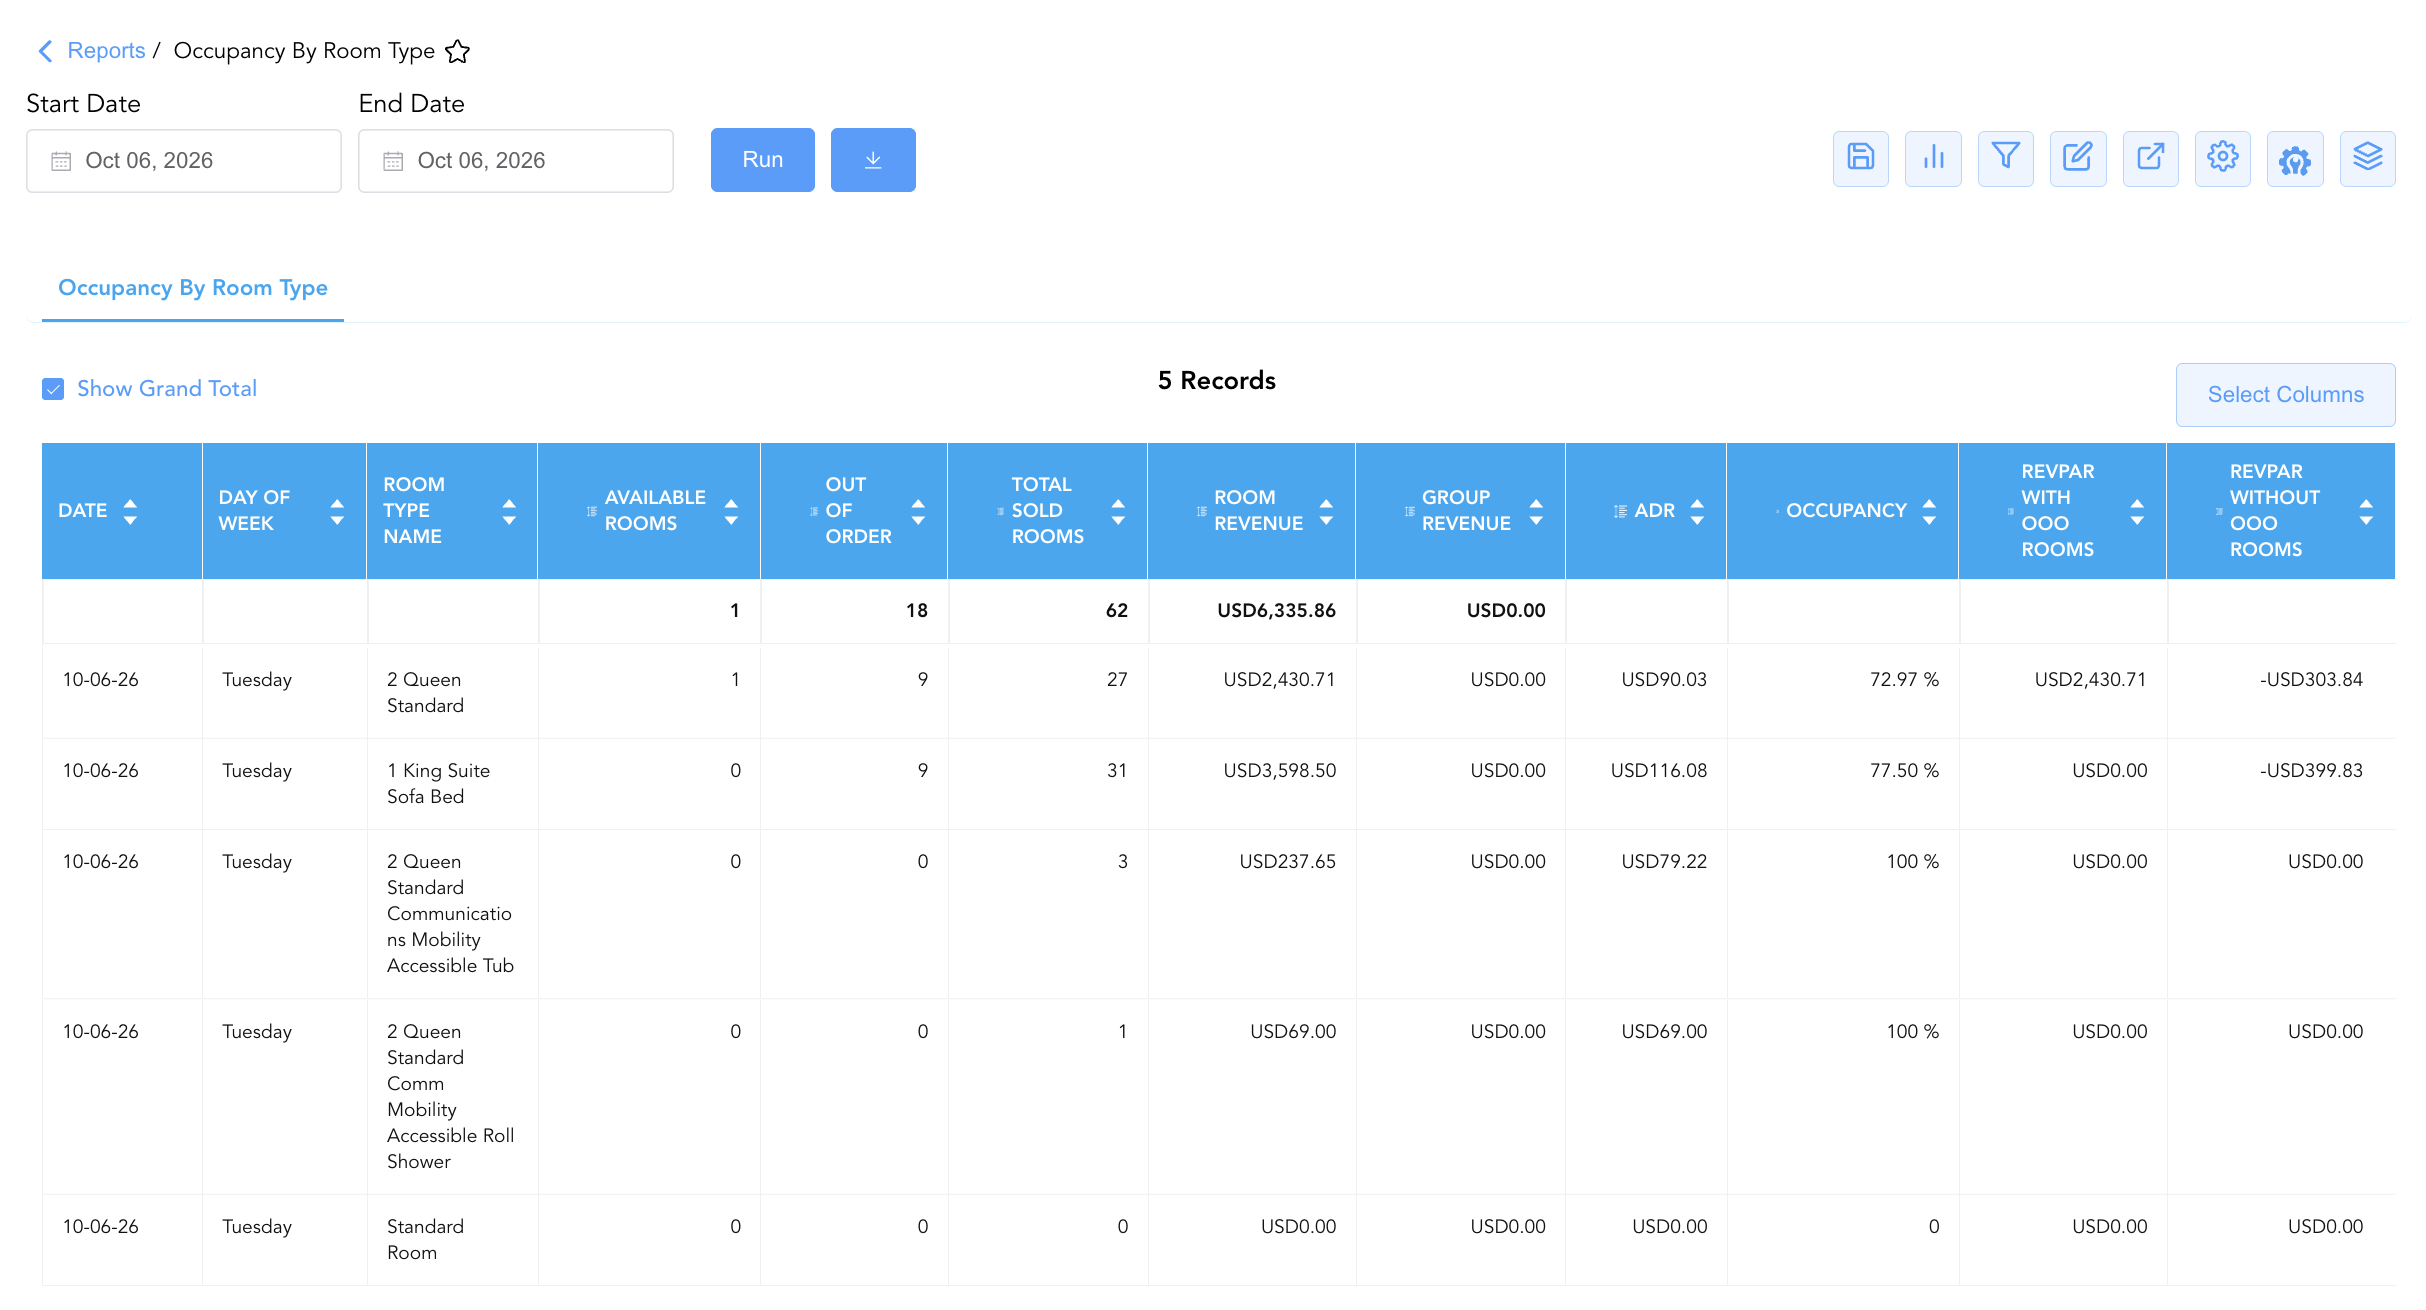Click the edit report pencil icon
Screen dimensions: 2426x1310
coord(2078,158)
